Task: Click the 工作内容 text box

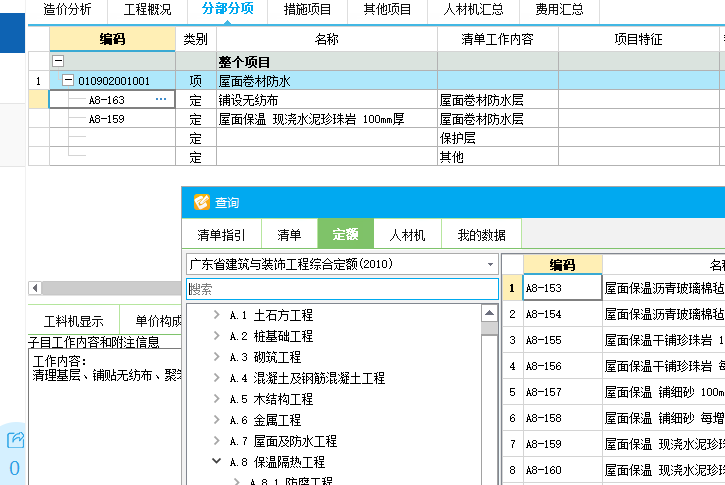Action: [x=105, y=417]
